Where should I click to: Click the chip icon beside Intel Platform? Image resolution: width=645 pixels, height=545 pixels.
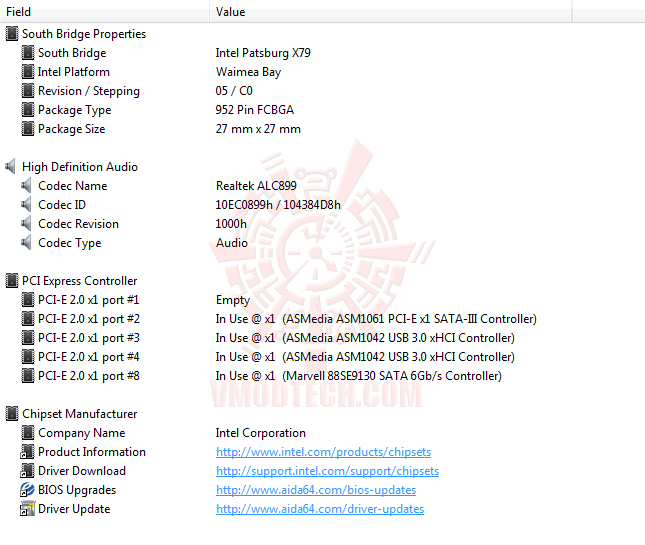coord(28,72)
